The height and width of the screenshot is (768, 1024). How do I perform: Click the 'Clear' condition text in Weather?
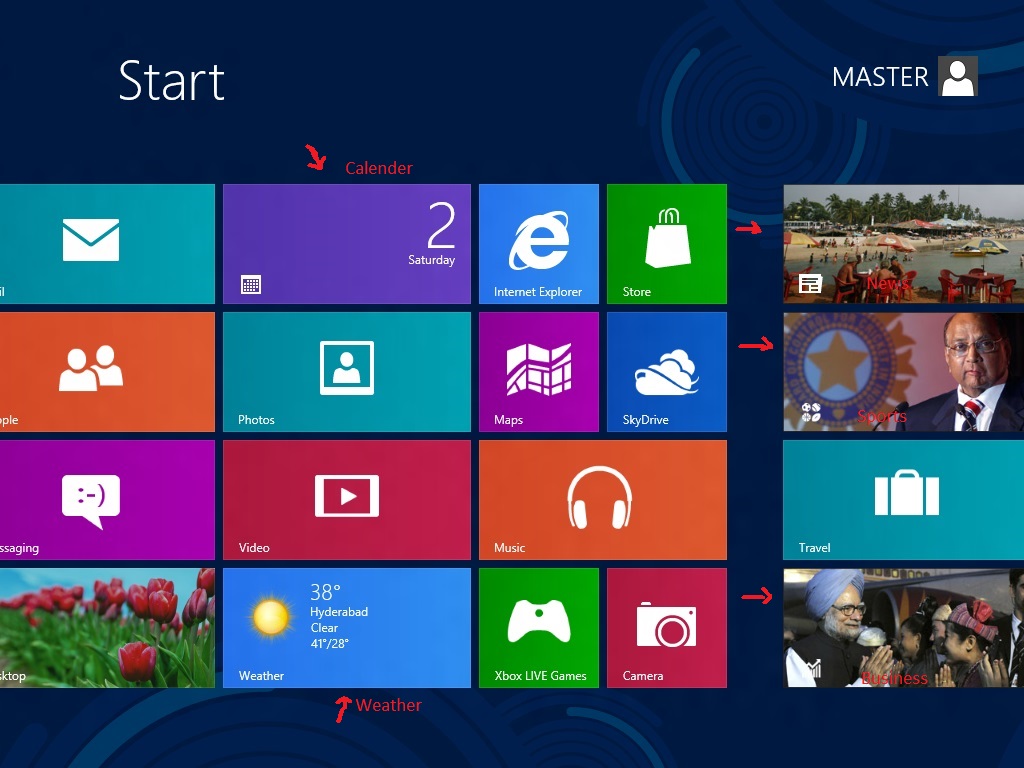324,628
